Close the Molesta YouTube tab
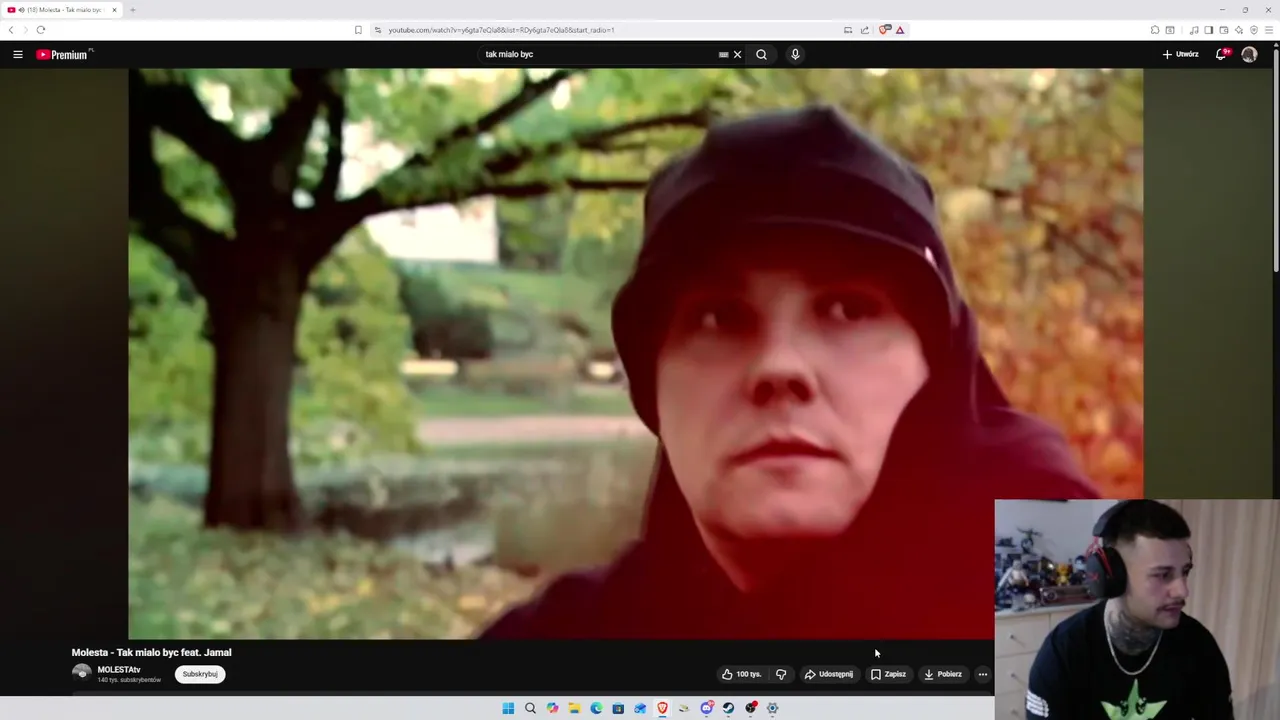 pyautogui.click(x=114, y=10)
